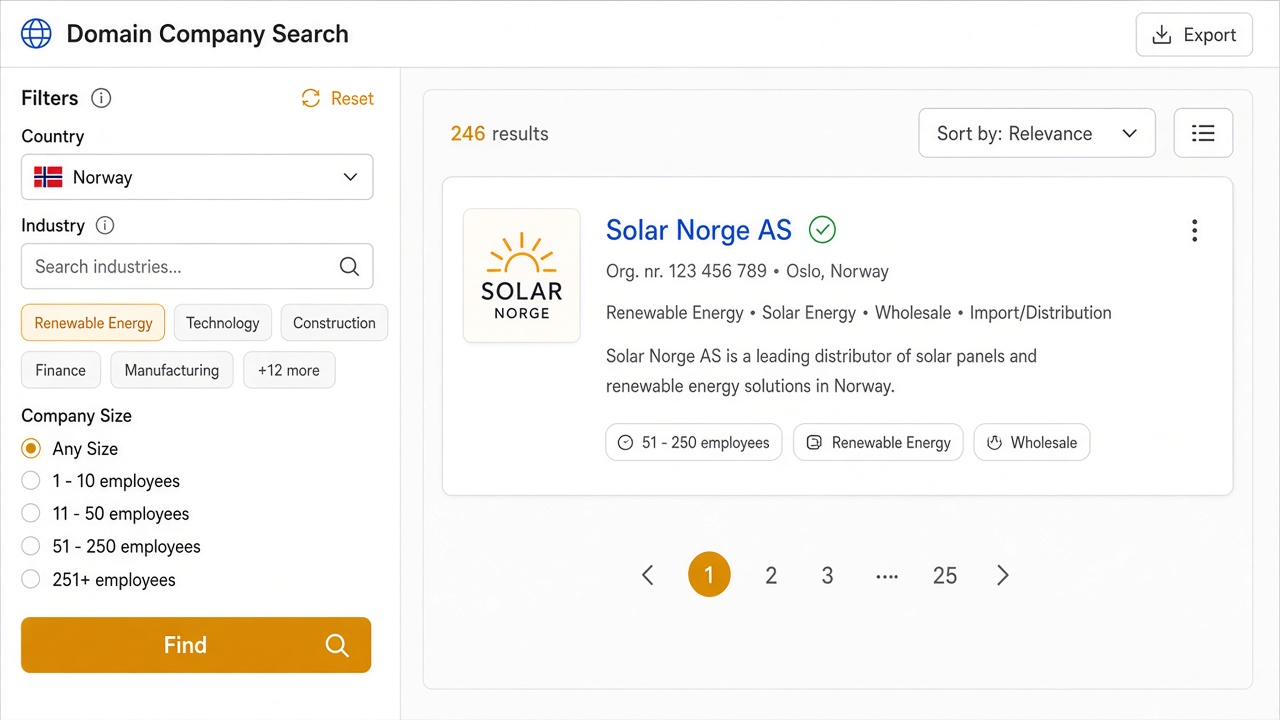Click the Wholesale tag on company card
Viewport: 1280px width, 720px height.
(1032, 442)
